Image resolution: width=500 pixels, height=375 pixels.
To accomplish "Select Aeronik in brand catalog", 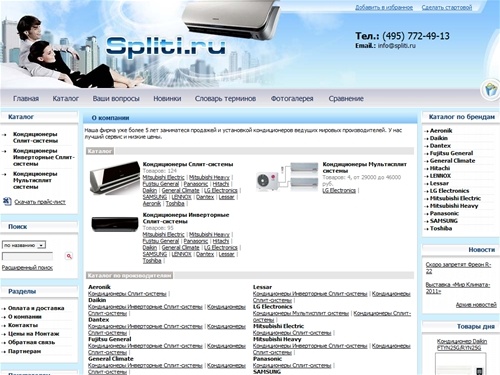I will click(x=441, y=131).
